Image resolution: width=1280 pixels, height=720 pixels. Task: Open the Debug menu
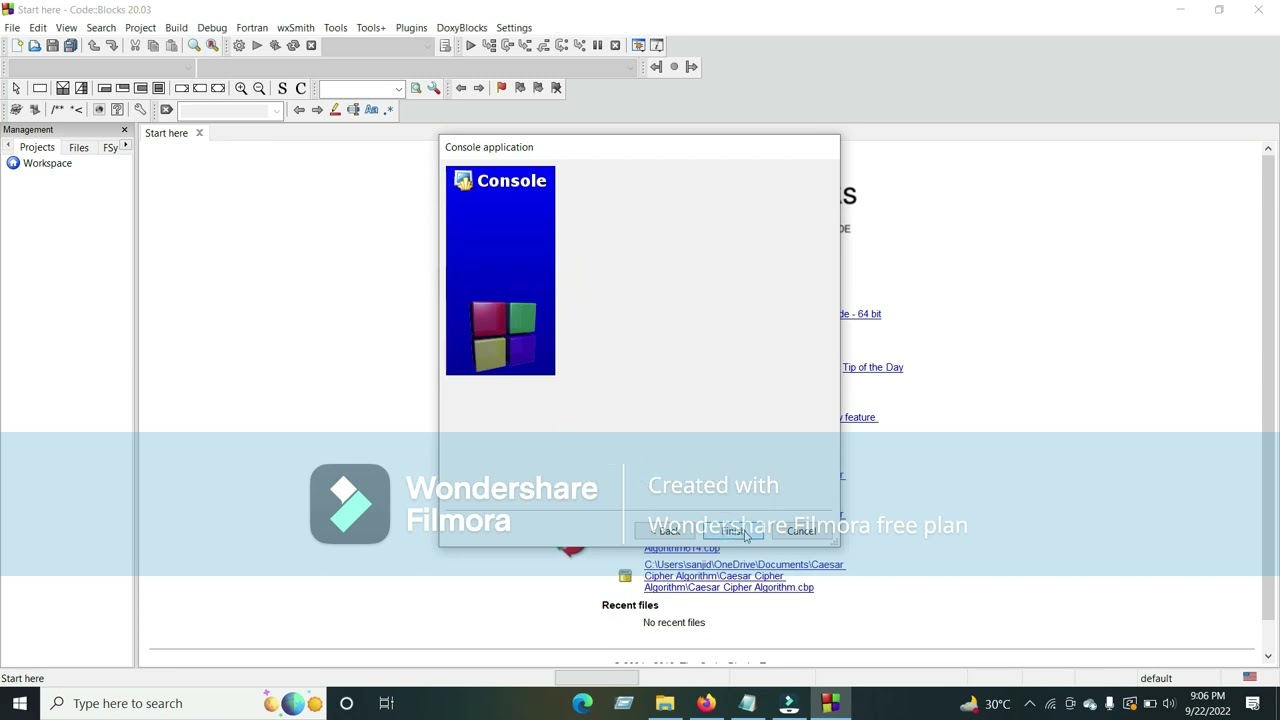[x=212, y=28]
